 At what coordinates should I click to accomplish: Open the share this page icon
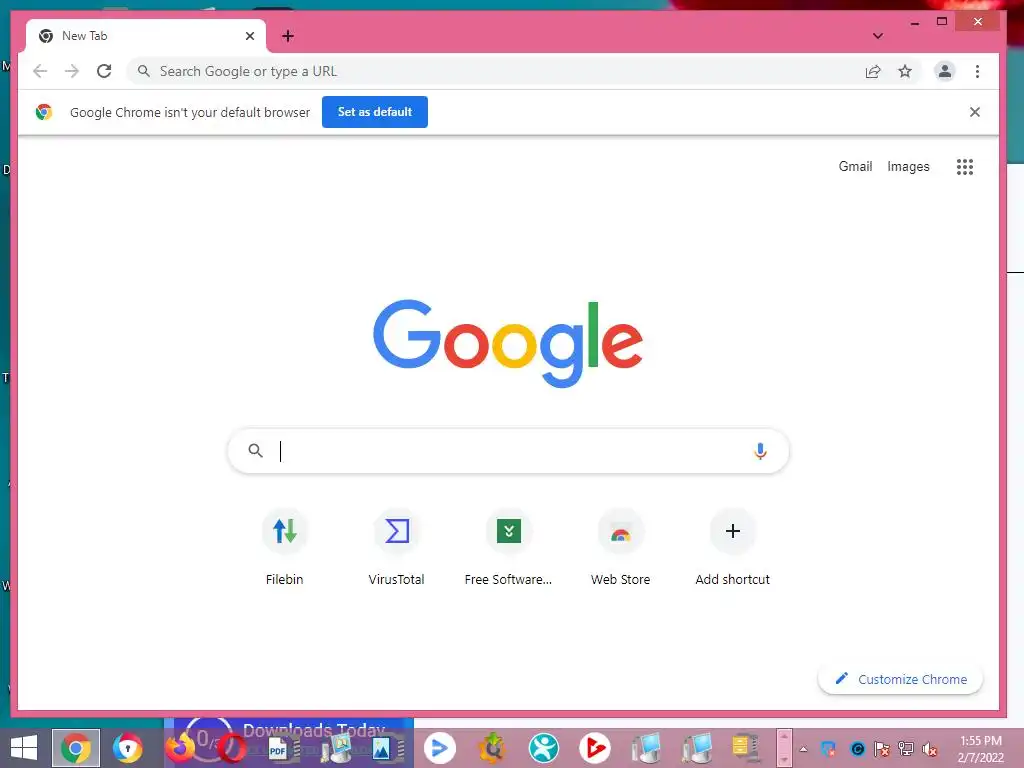click(x=872, y=71)
